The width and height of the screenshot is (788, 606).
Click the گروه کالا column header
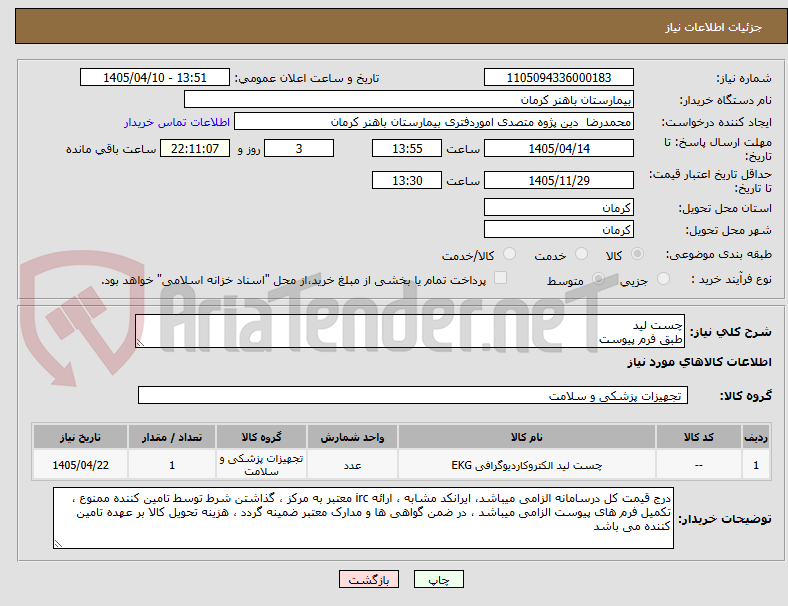tap(261, 437)
